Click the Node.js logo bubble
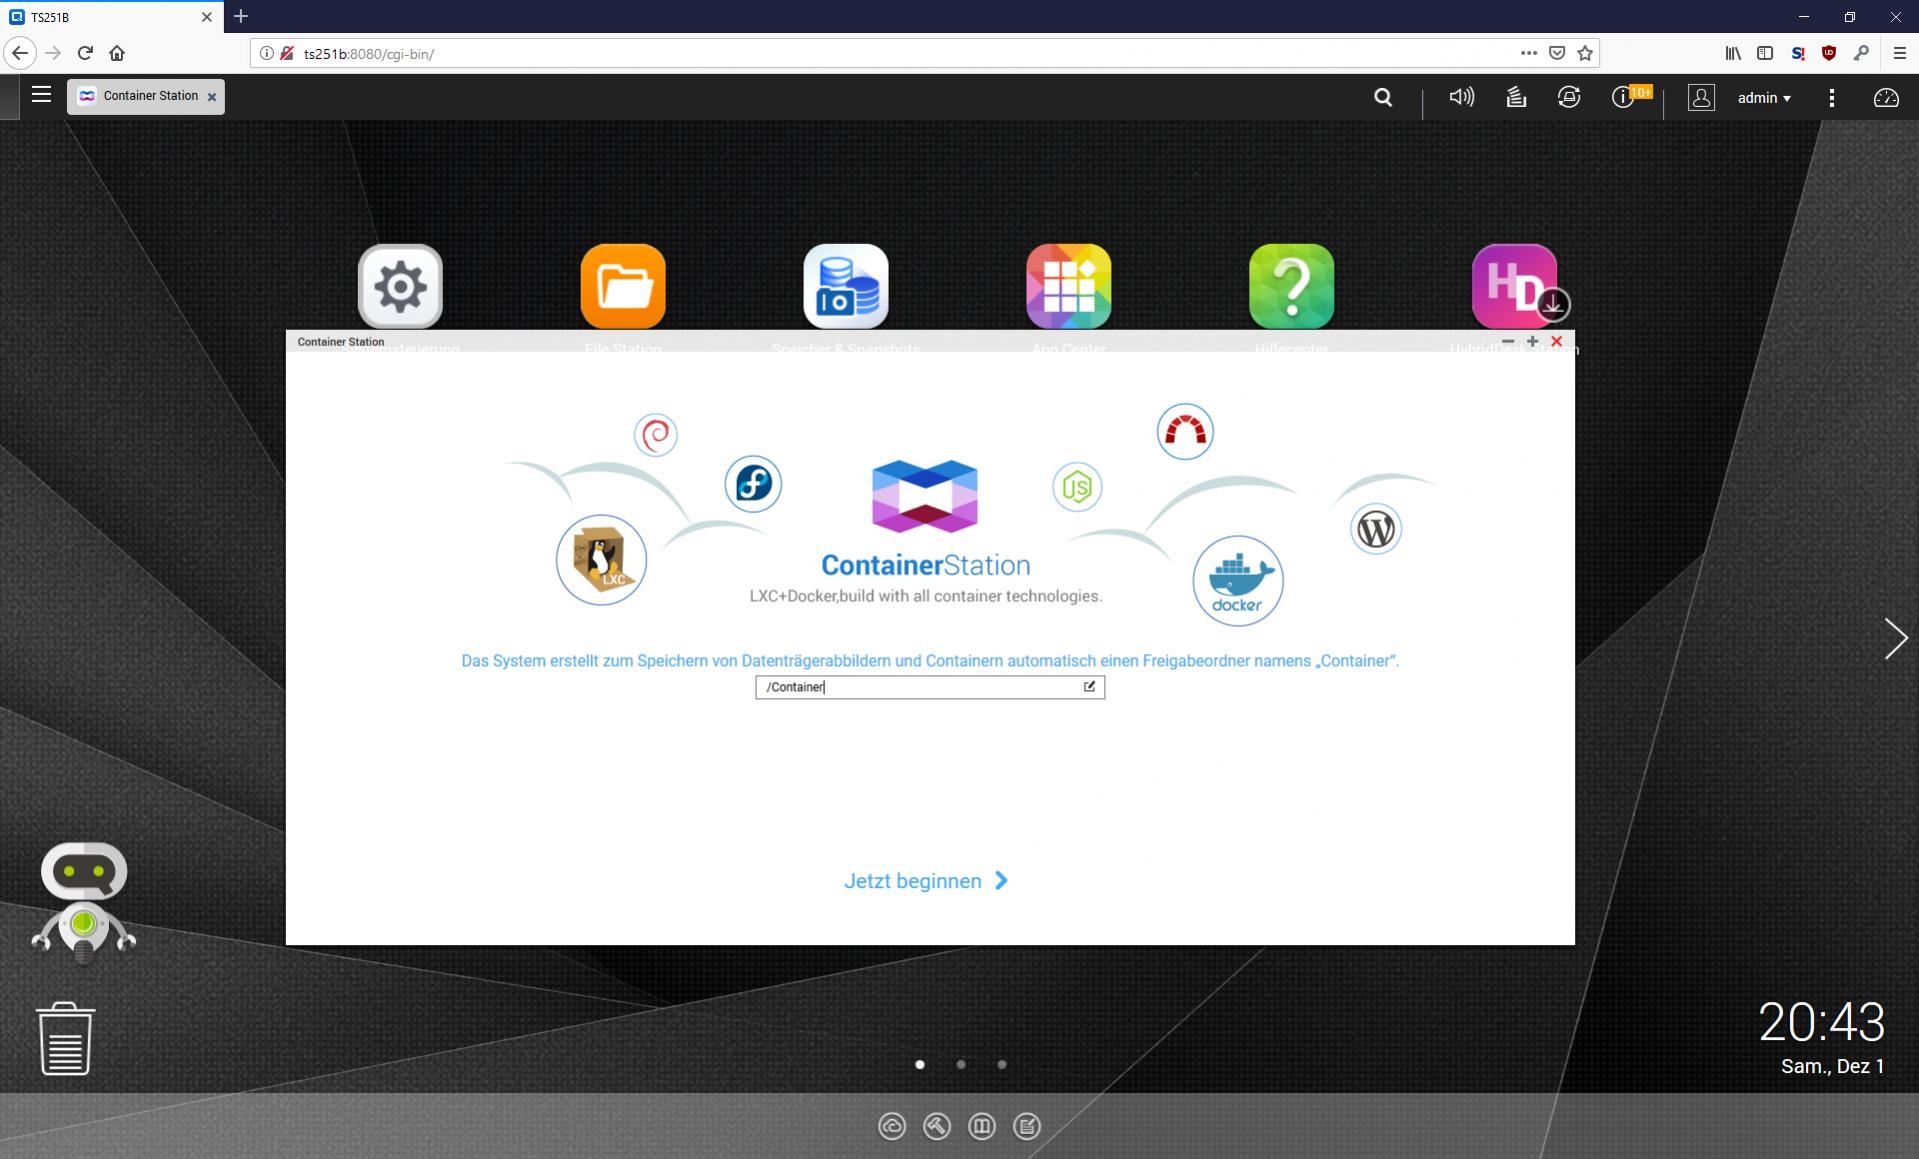1919x1159 pixels. click(x=1077, y=487)
